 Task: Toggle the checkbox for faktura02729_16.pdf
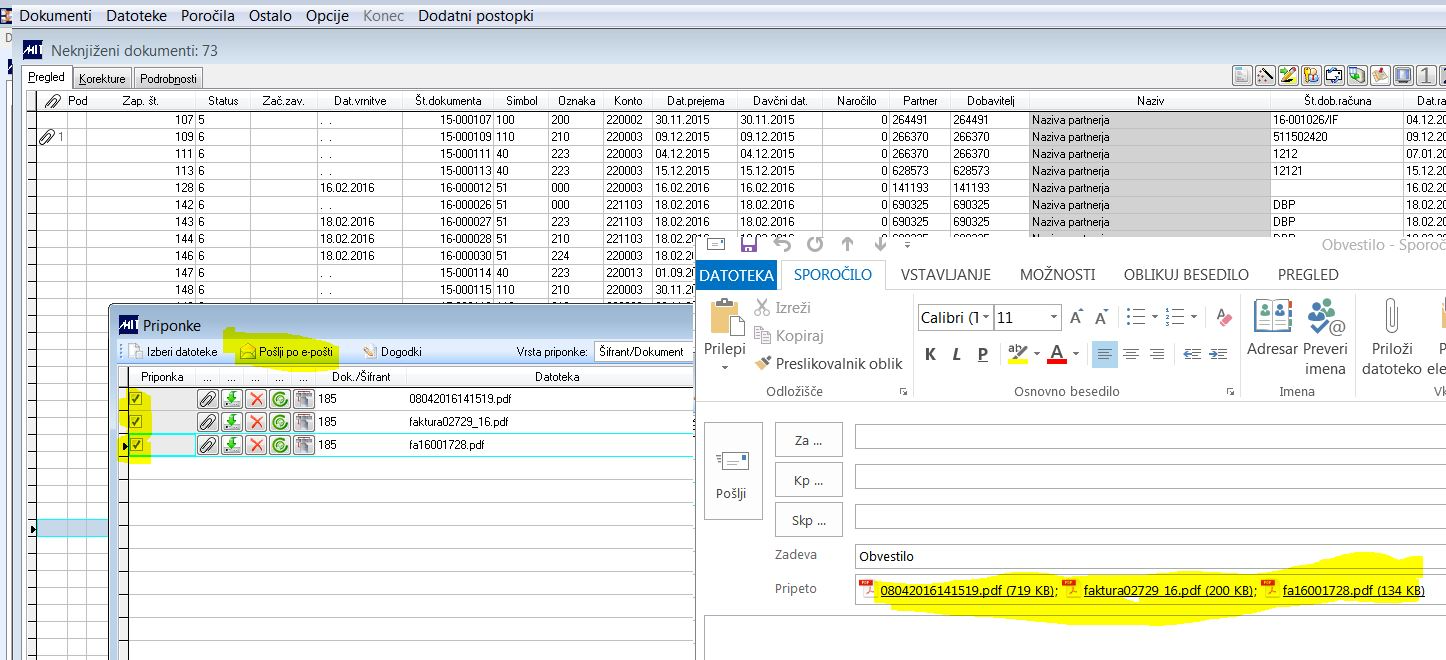[136, 422]
